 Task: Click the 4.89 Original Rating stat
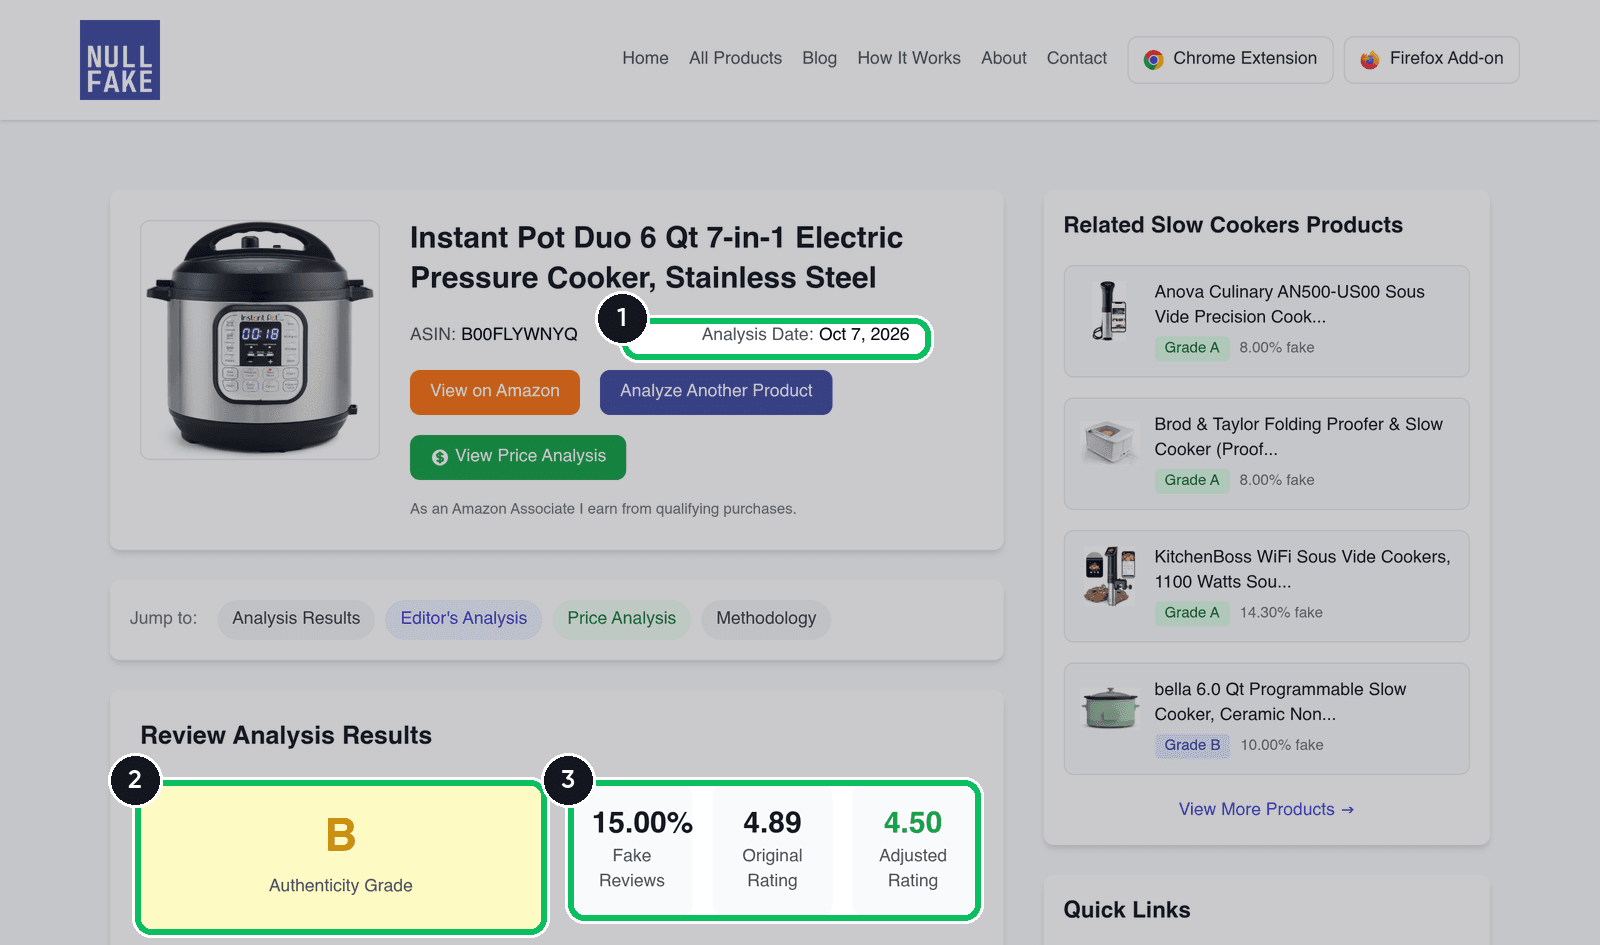click(x=772, y=850)
